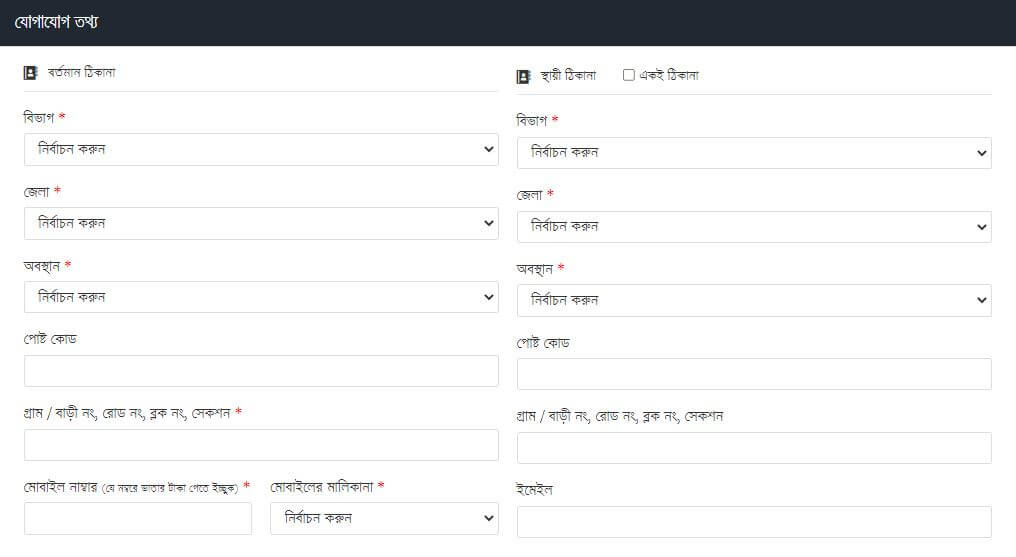Click the ইমেইল label
1016x557 pixels.
tap(535, 490)
